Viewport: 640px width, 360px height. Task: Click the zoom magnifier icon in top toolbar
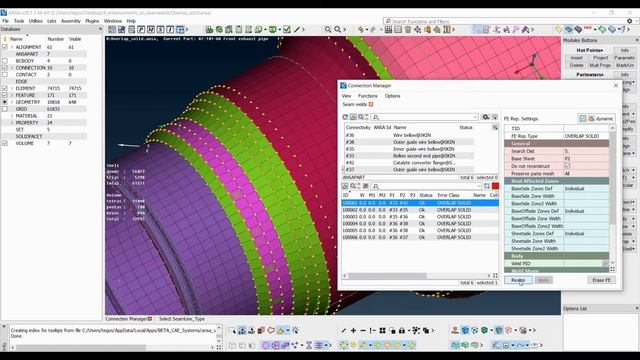pos(328,29)
